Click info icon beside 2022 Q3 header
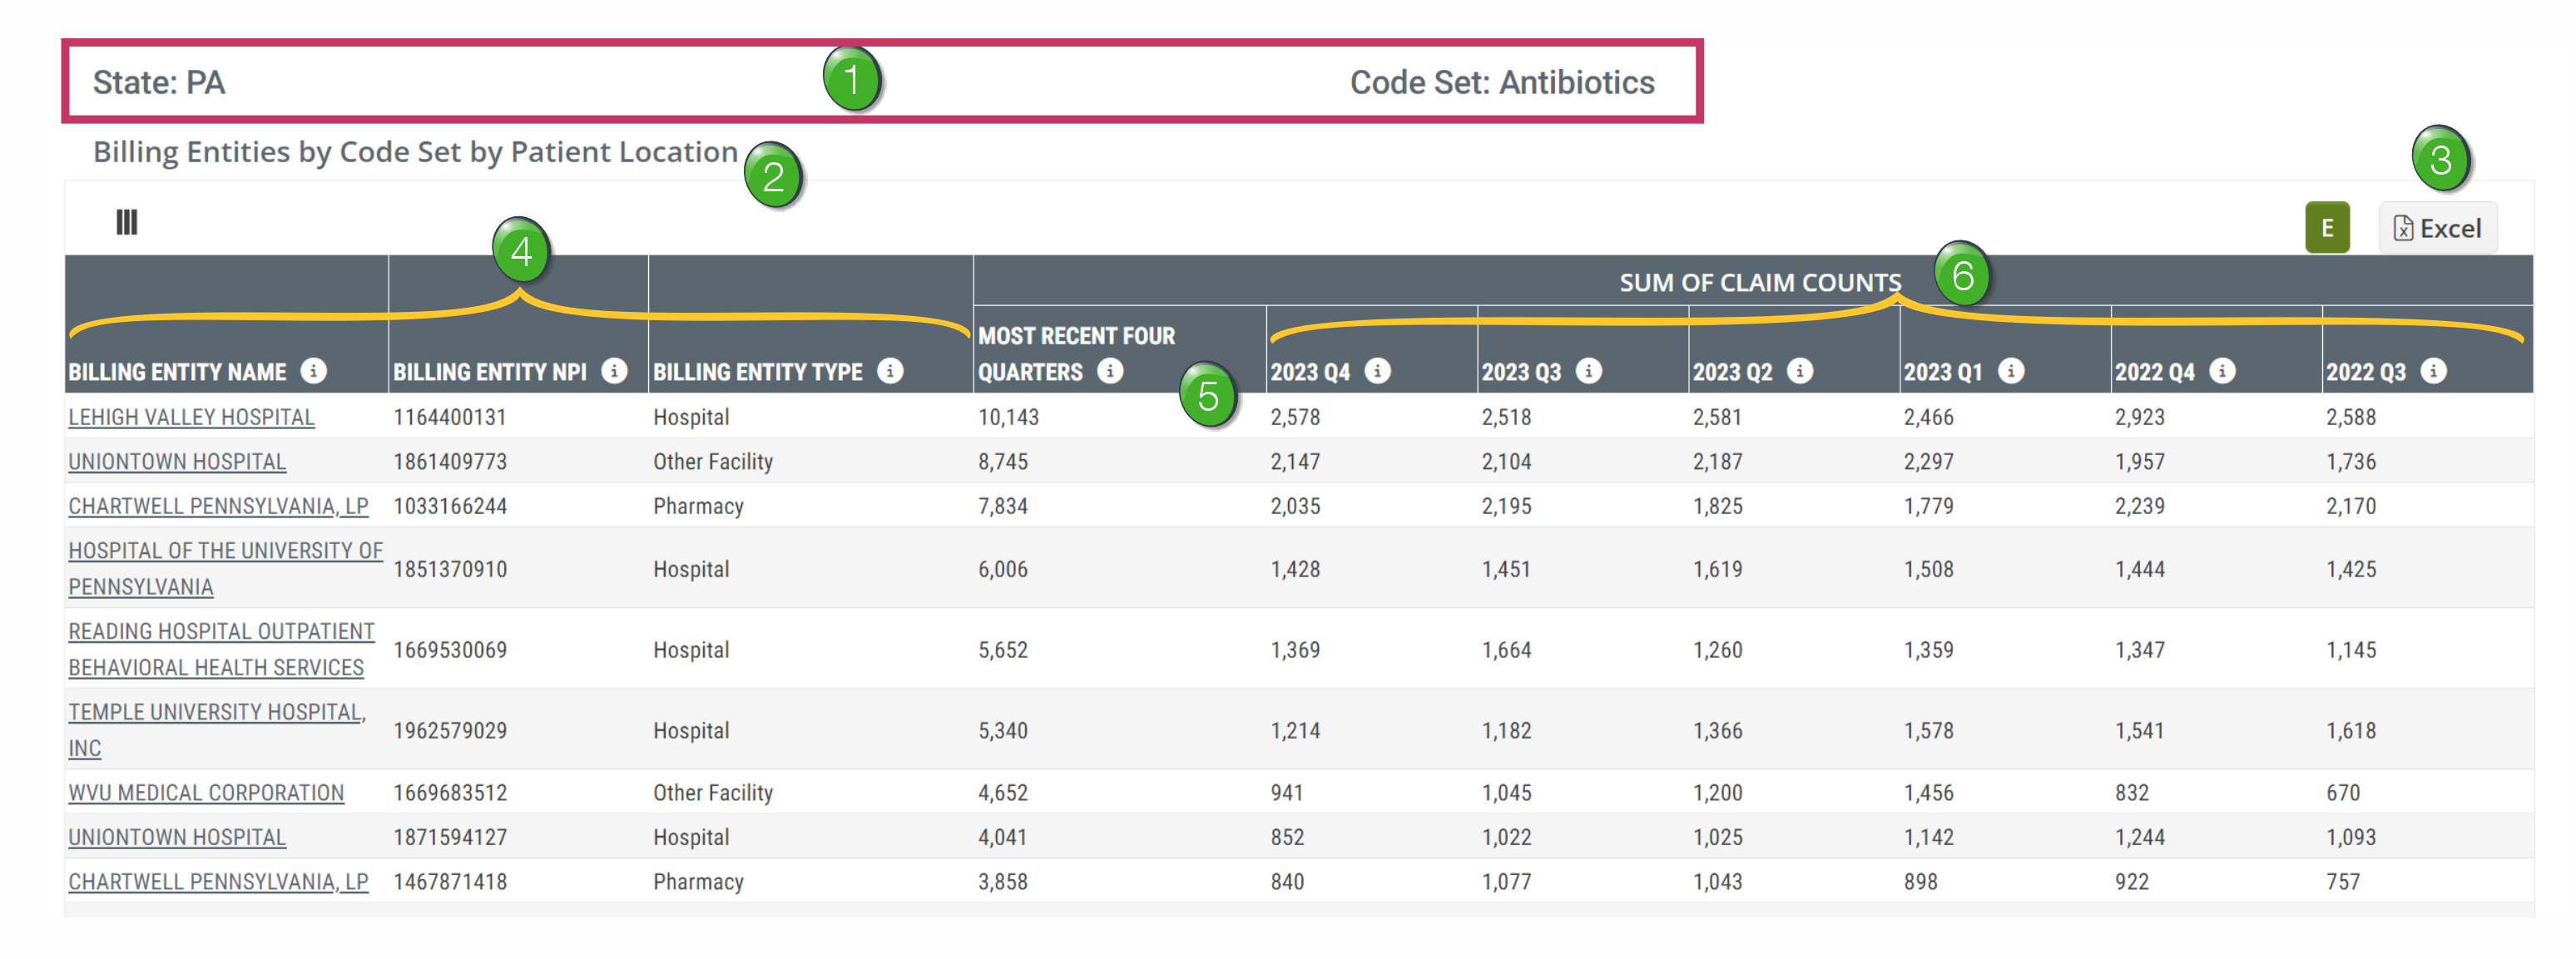The image size is (2576, 959). pyautogui.click(x=2432, y=371)
